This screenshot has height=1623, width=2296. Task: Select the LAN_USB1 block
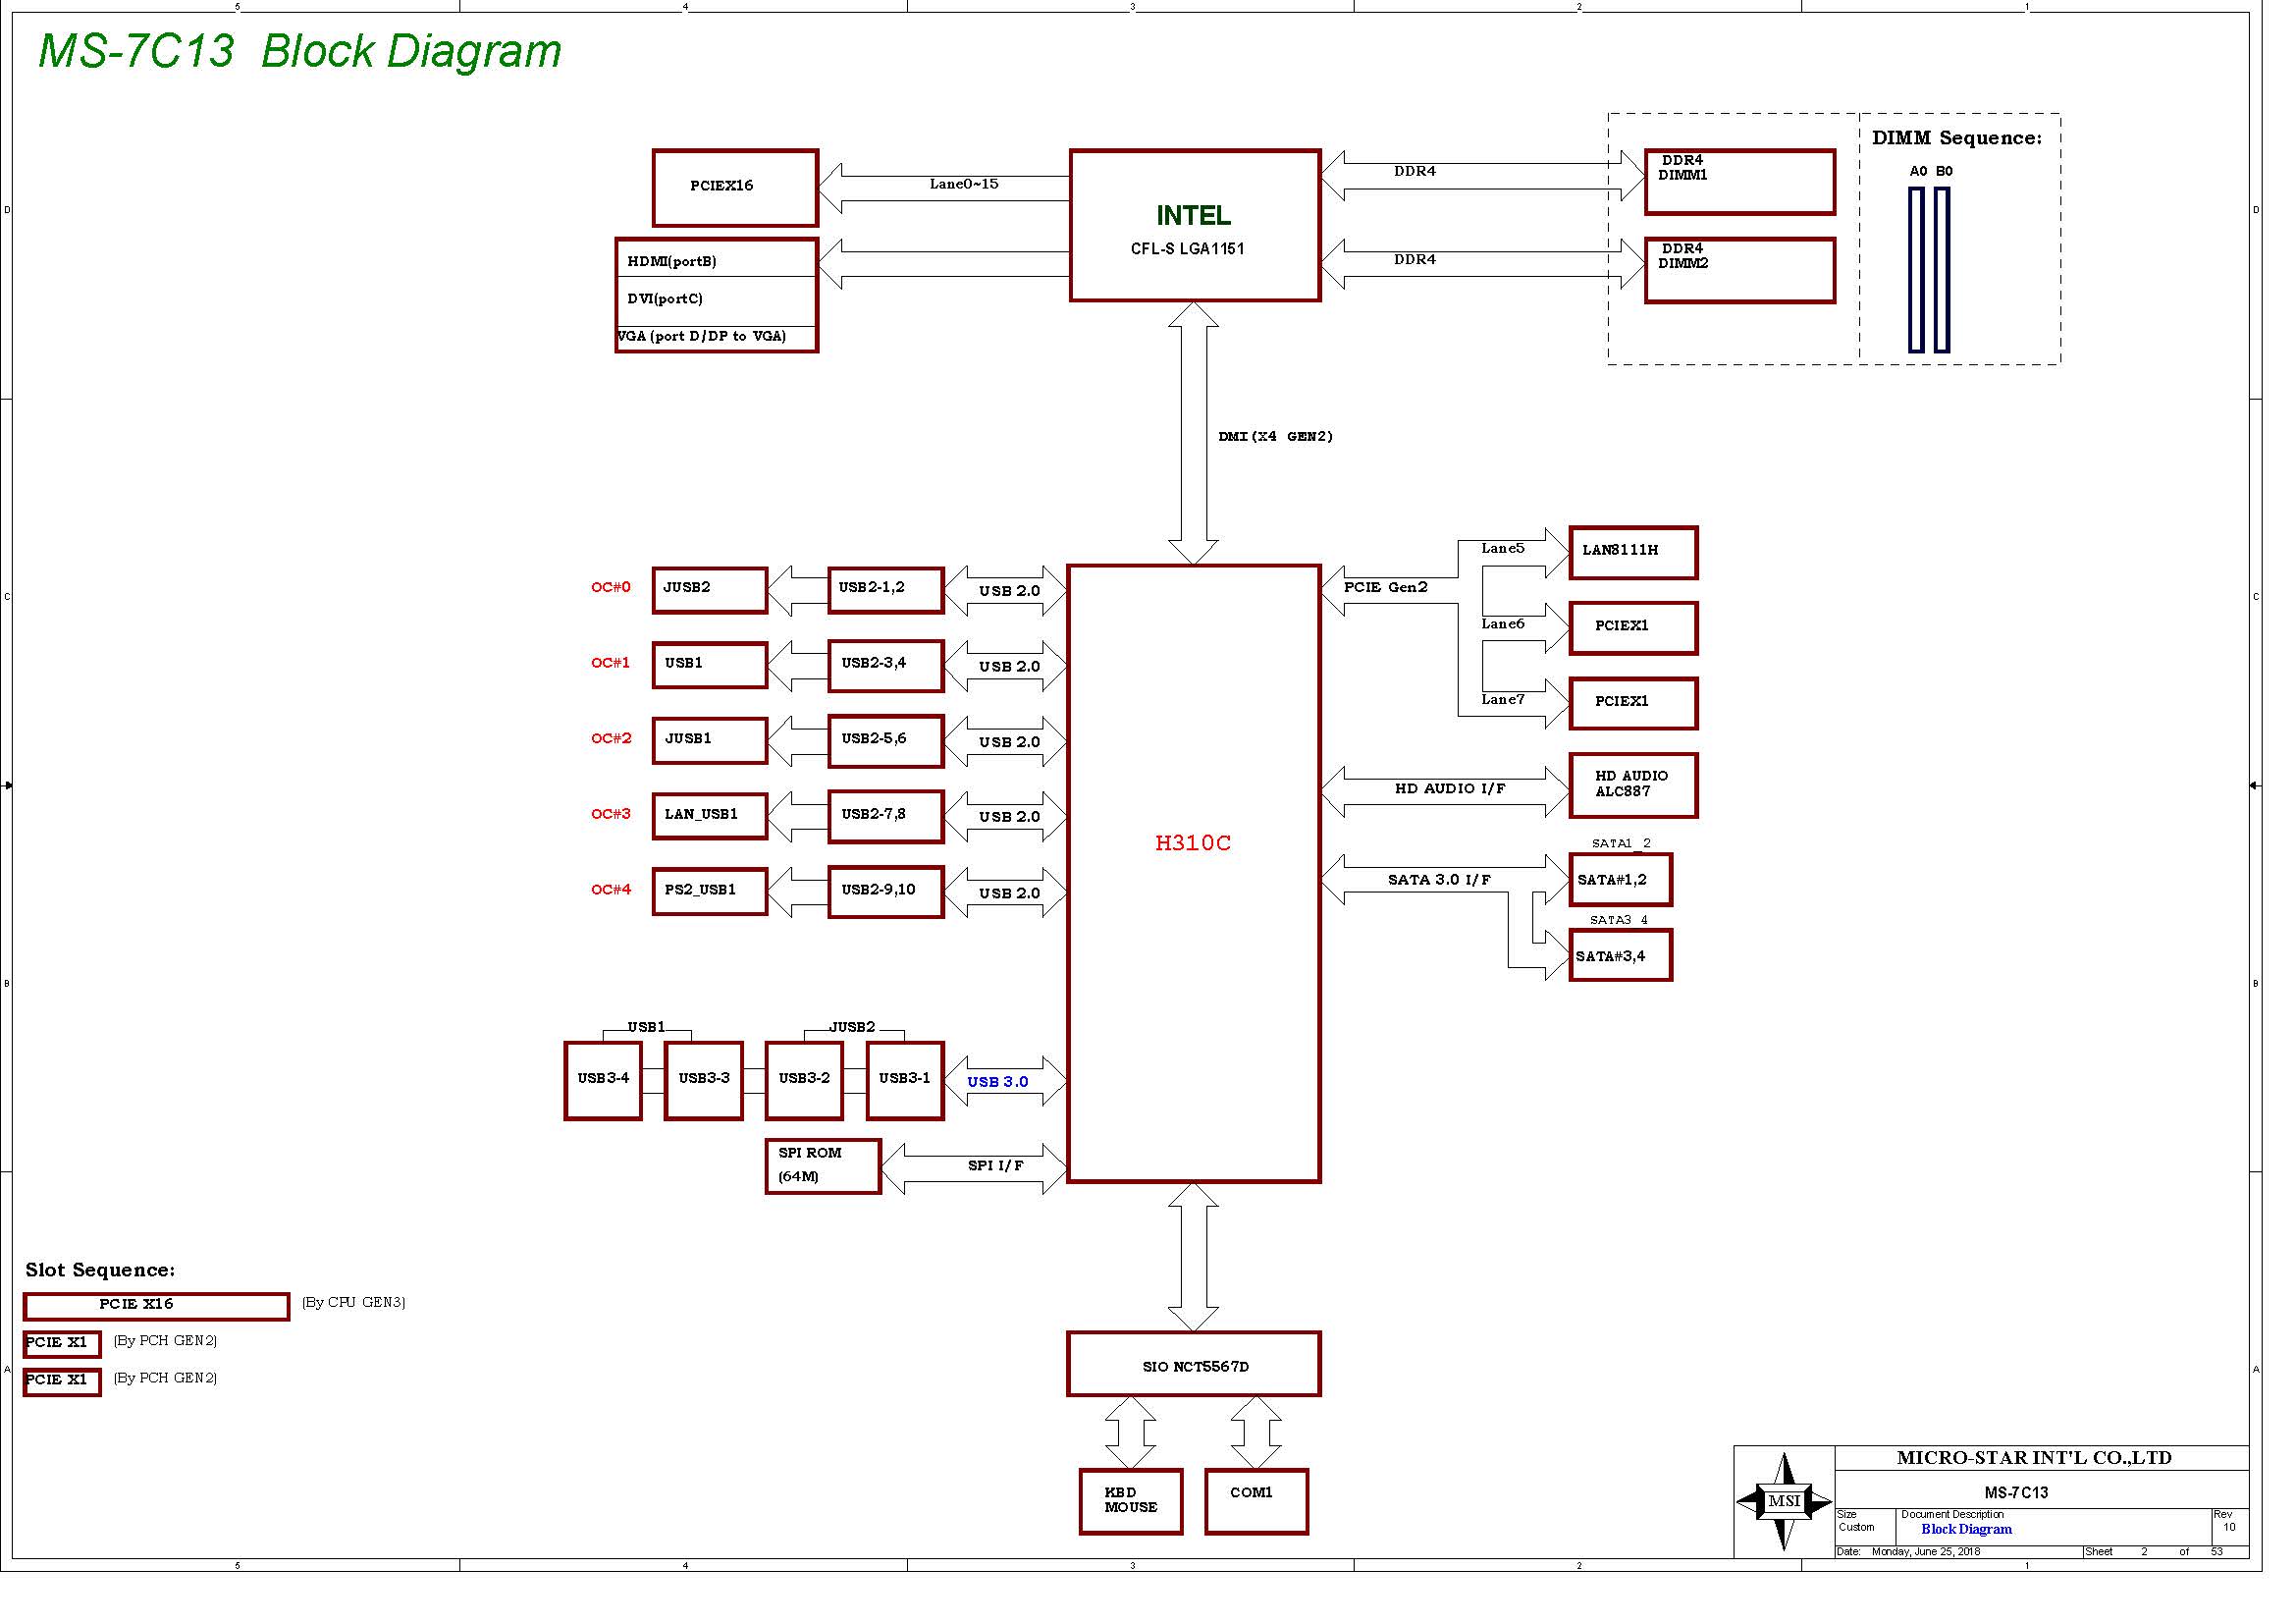[710, 816]
